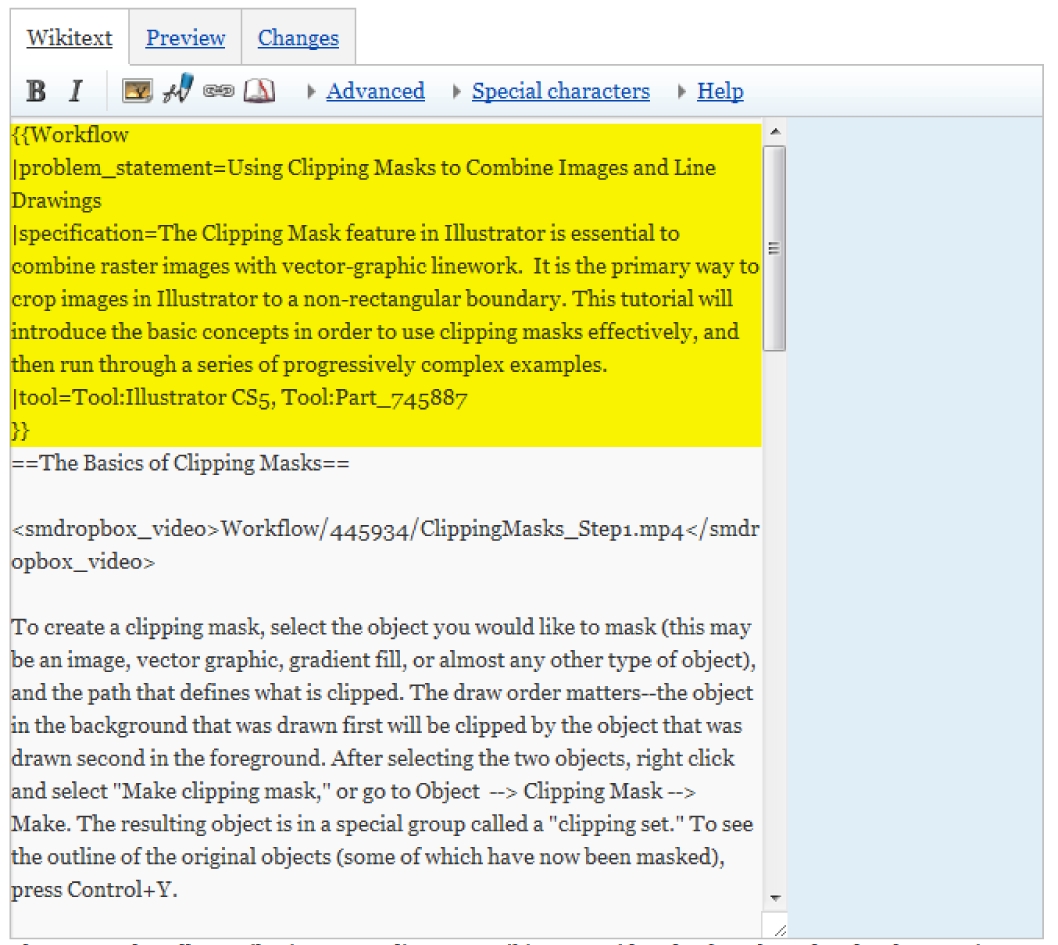Screen dimensions: 1058x945
Task: Click the textarea scrollbar thumb
Action: point(774,248)
